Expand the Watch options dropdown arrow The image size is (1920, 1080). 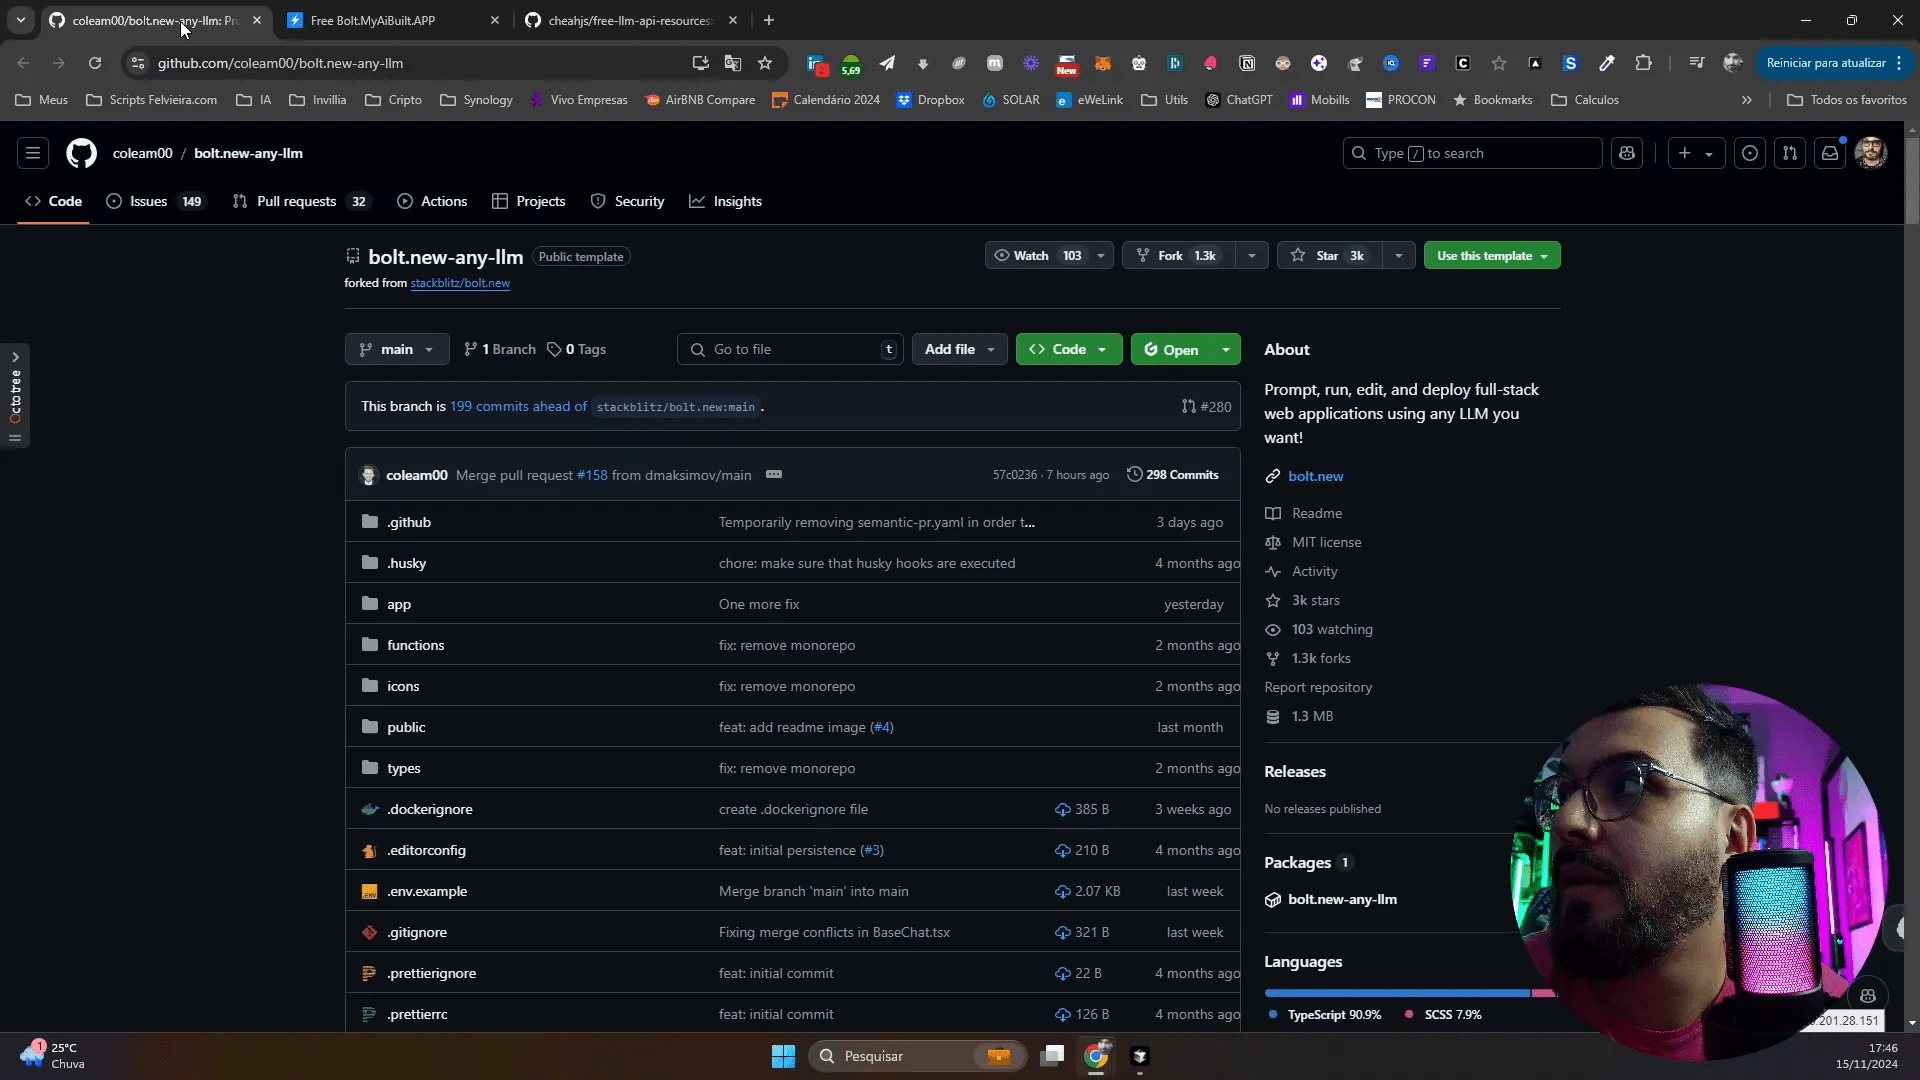1101,255
